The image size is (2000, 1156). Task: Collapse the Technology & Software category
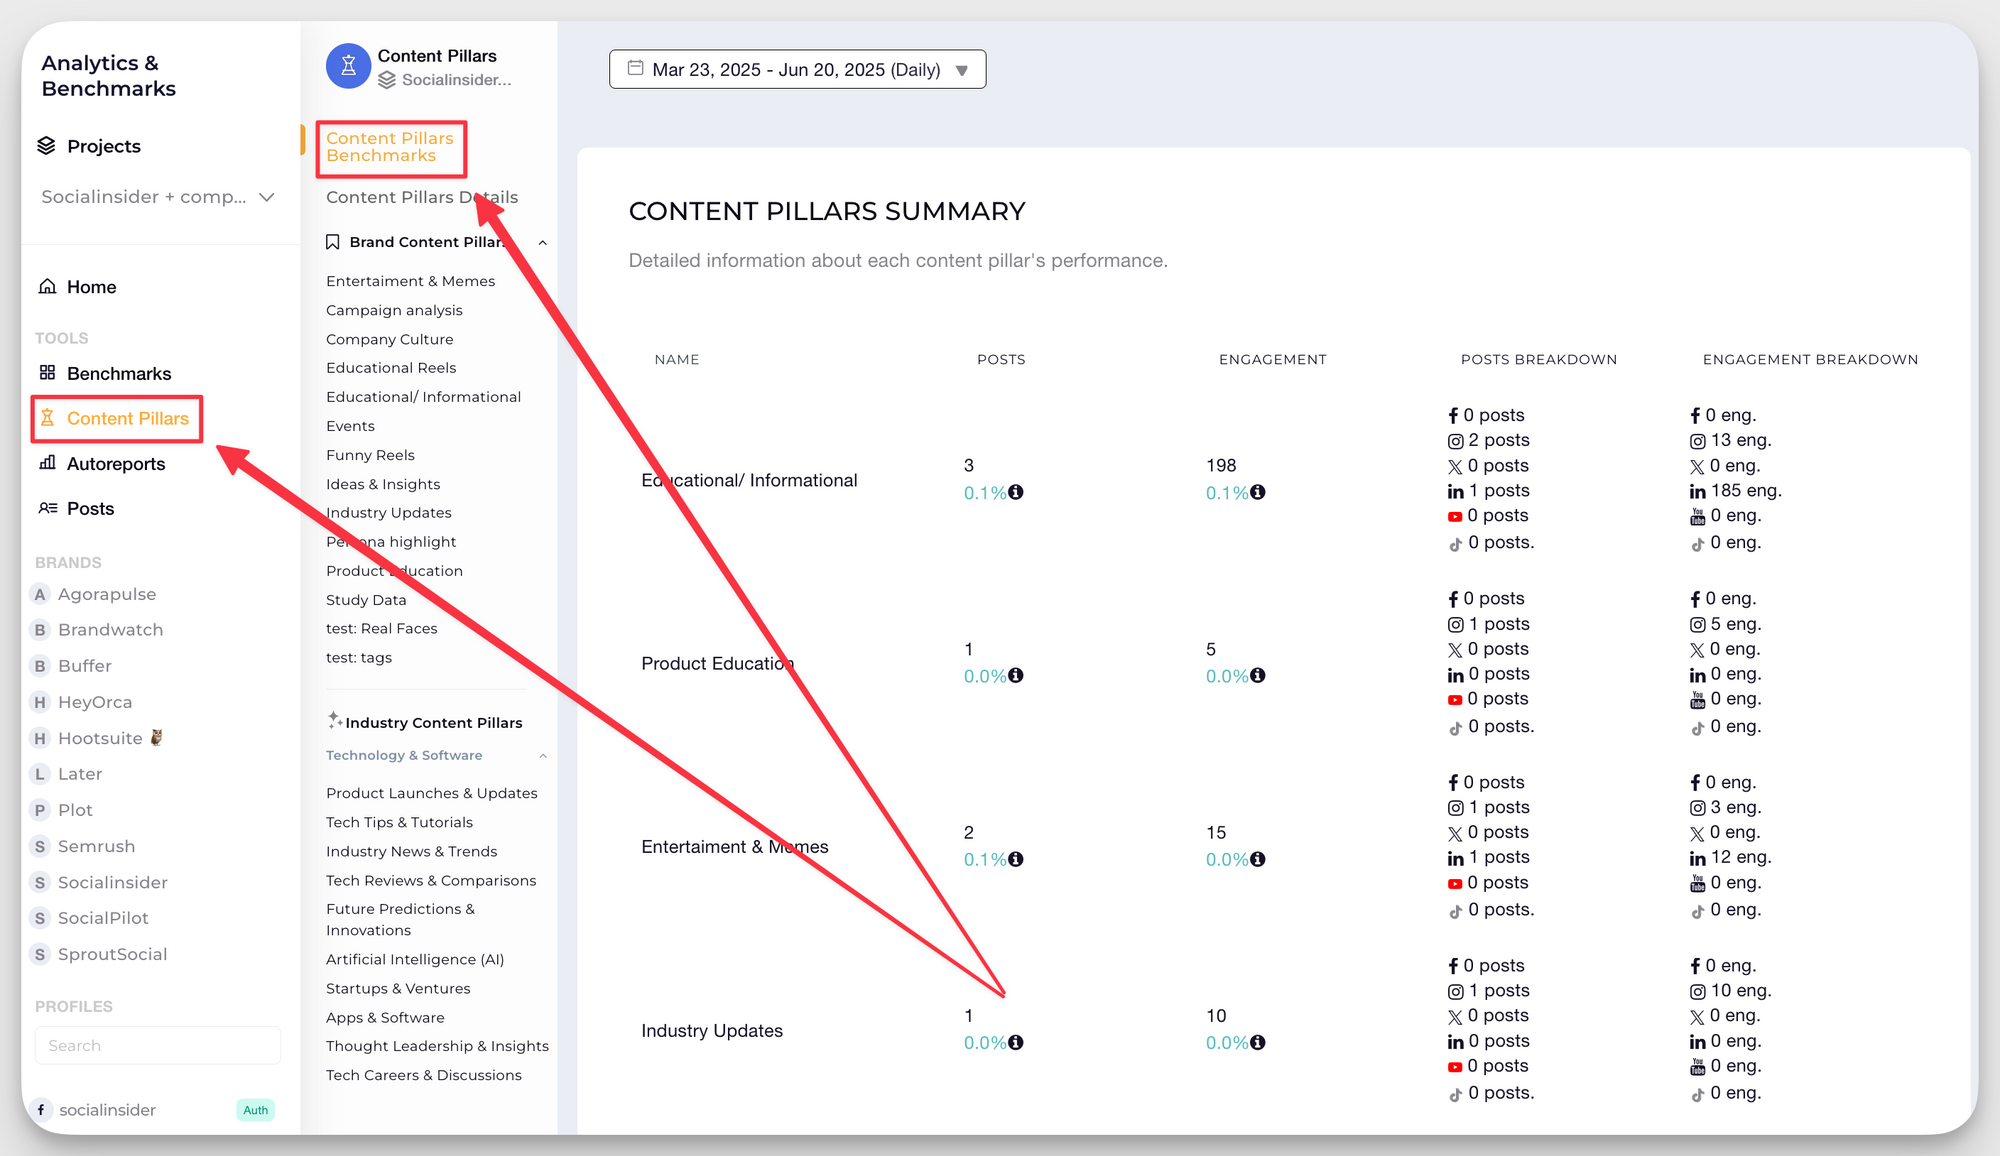[543, 756]
